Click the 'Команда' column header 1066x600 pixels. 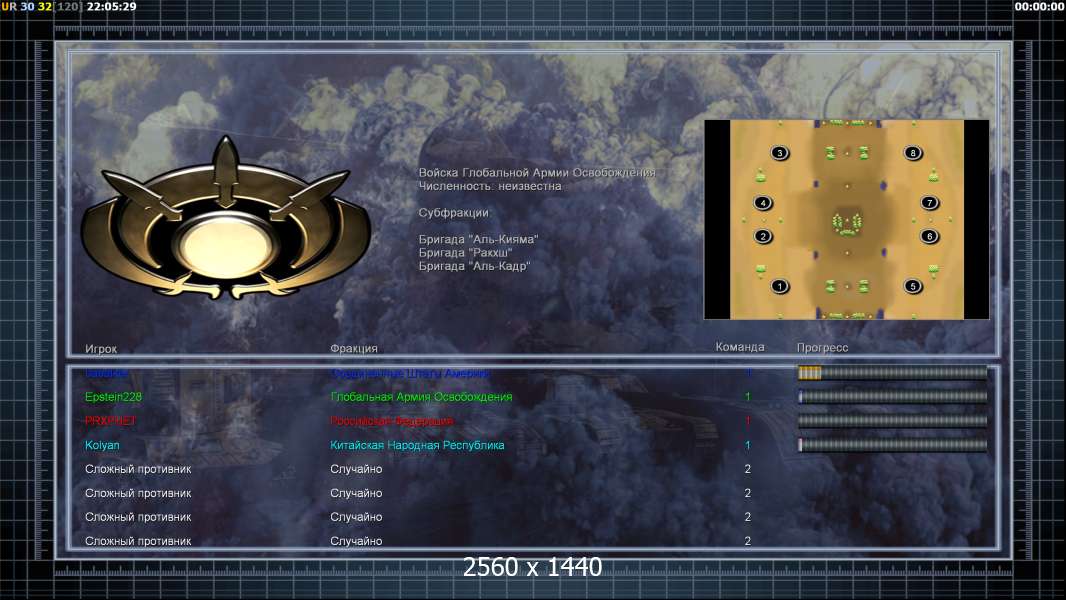coord(740,347)
